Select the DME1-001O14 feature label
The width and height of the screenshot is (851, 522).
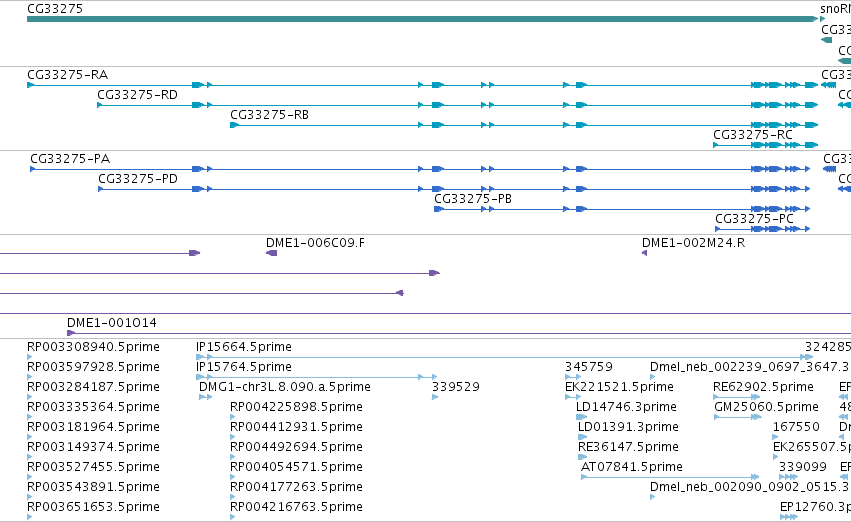click(112, 323)
